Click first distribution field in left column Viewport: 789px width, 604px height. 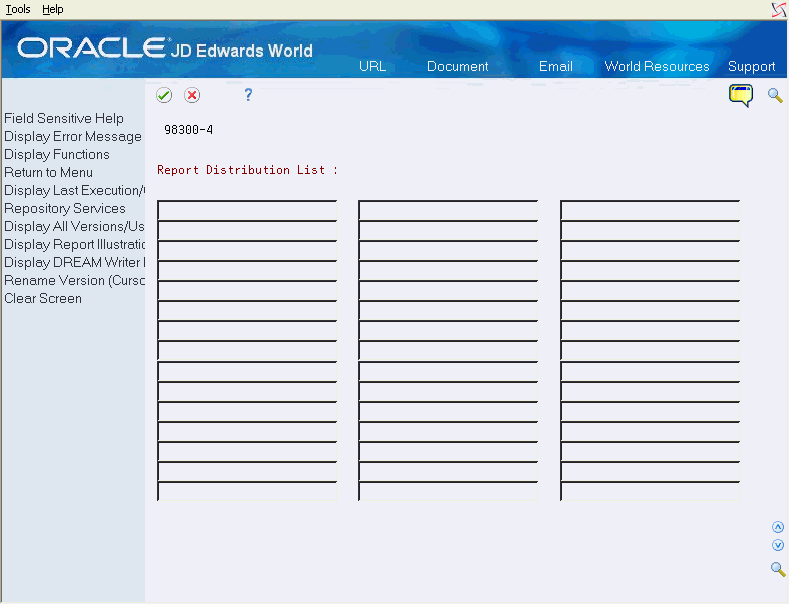pos(247,210)
